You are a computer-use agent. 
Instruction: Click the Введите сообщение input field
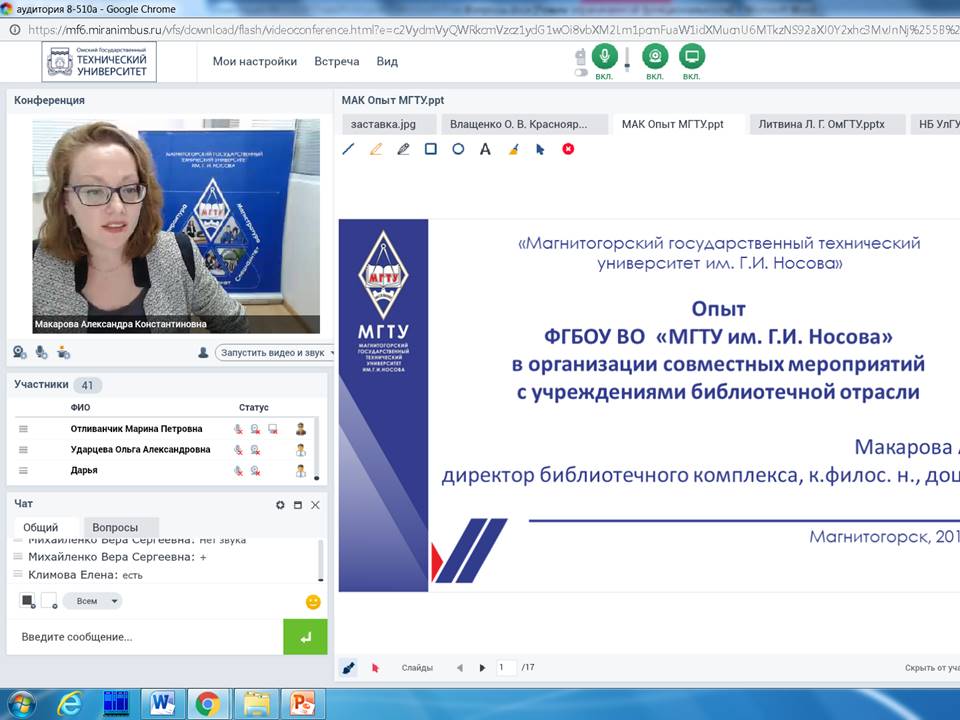pos(145,637)
